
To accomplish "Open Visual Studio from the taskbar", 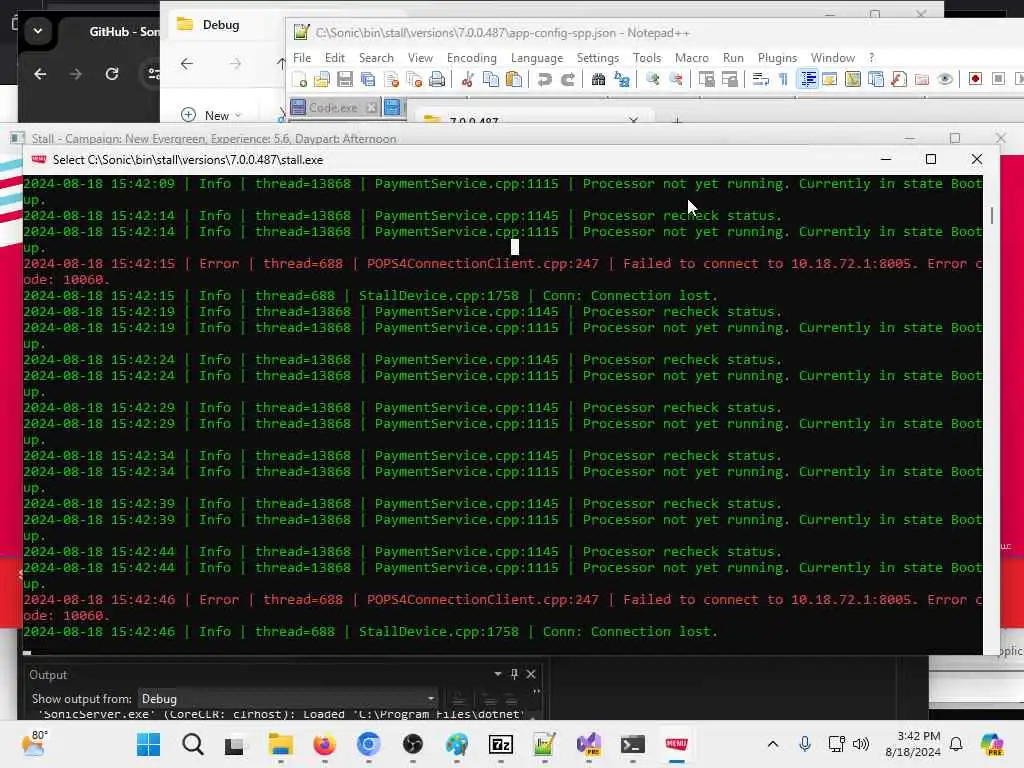I will pos(589,744).
